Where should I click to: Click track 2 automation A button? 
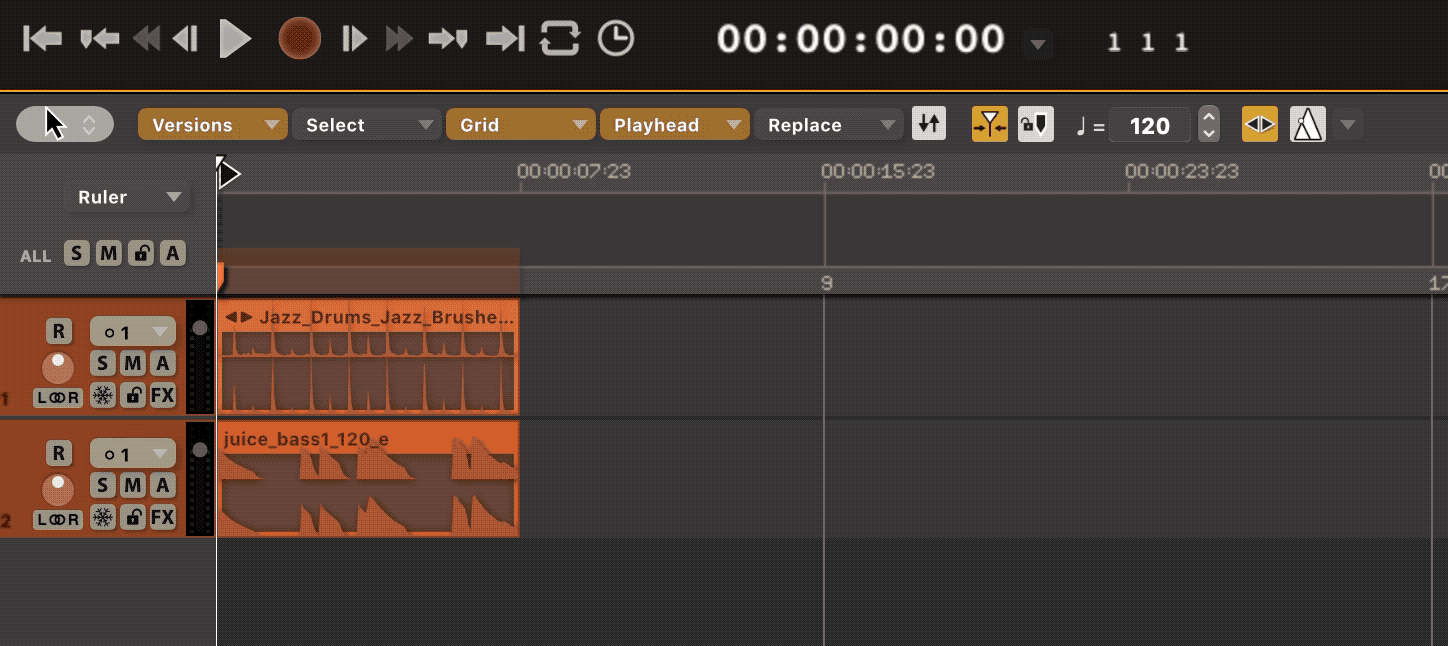(x=162, y=485)
